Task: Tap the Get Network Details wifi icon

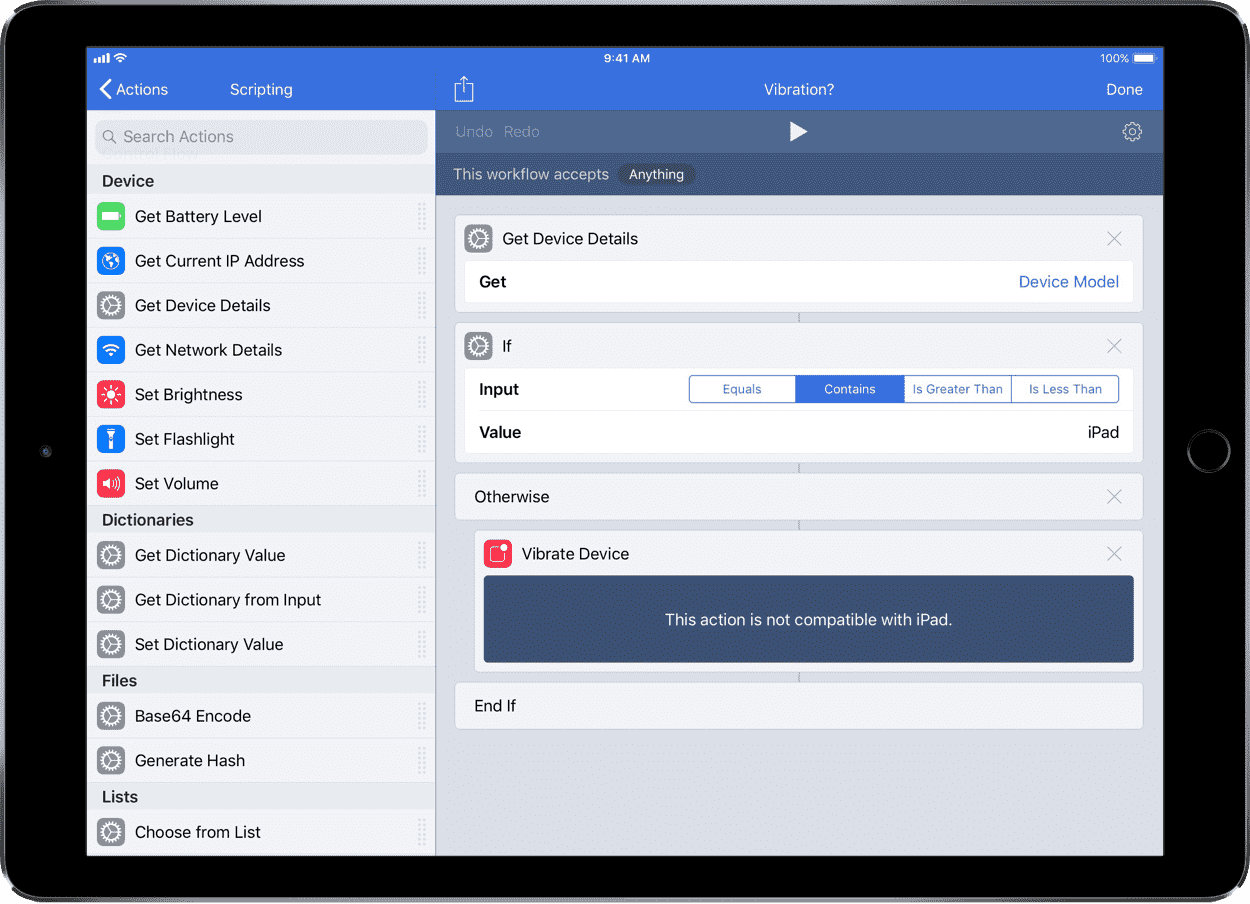Action: (111, 350)
